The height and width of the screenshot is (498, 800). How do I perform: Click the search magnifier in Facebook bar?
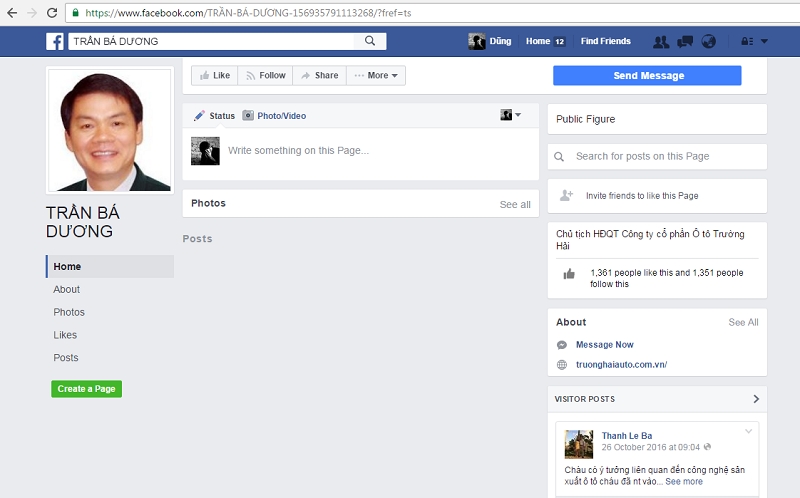[x=370, y=41]
